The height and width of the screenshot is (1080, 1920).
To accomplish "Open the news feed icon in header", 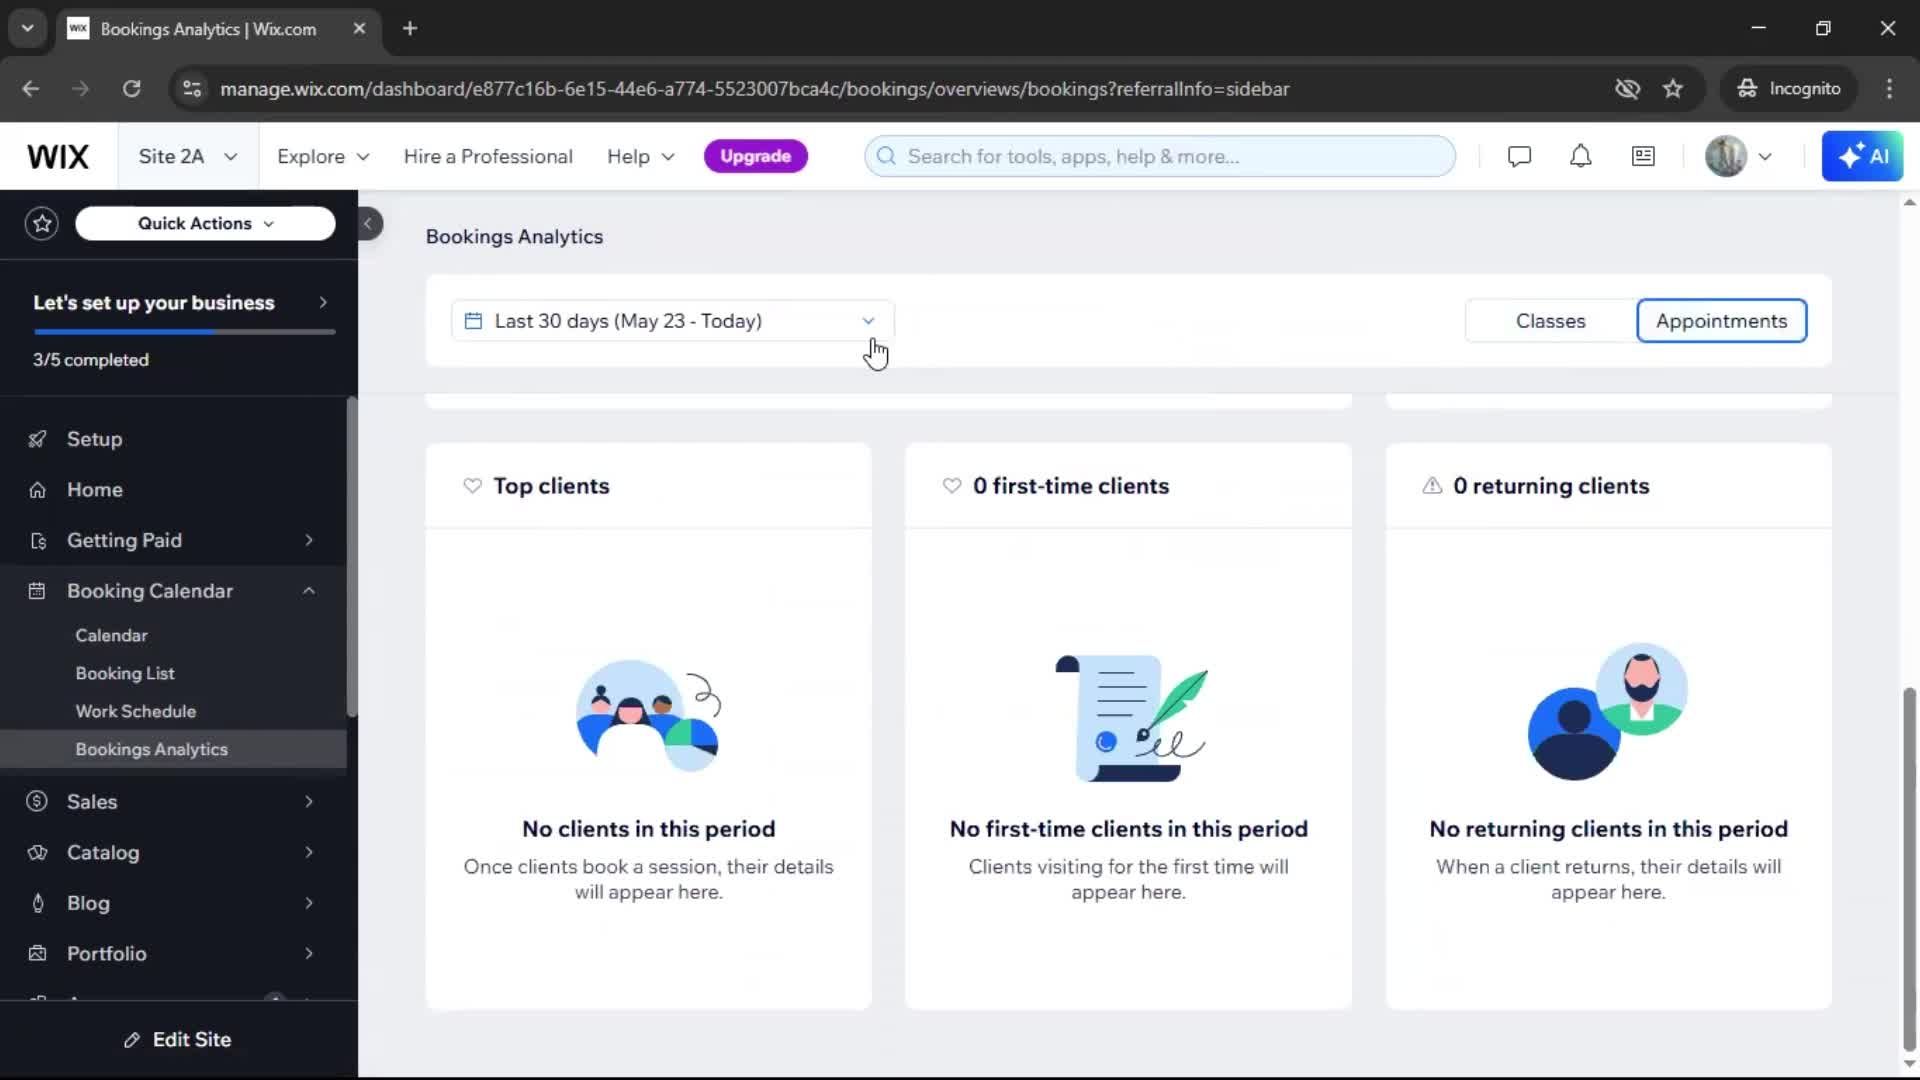I will (x=1643, y=157).
